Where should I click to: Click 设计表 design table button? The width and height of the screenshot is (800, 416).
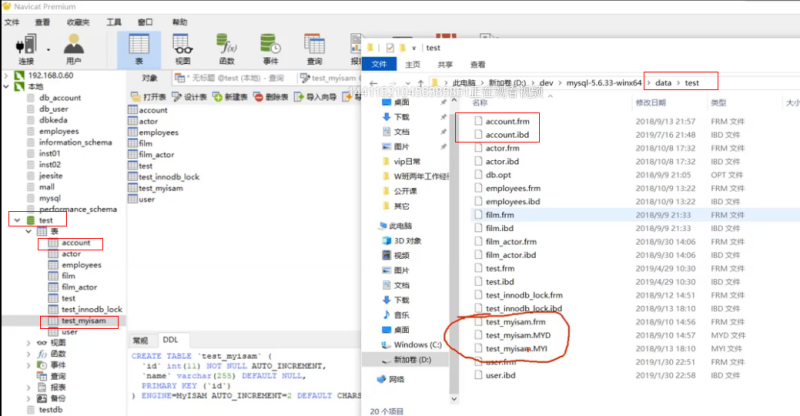[x=189, y=97]
